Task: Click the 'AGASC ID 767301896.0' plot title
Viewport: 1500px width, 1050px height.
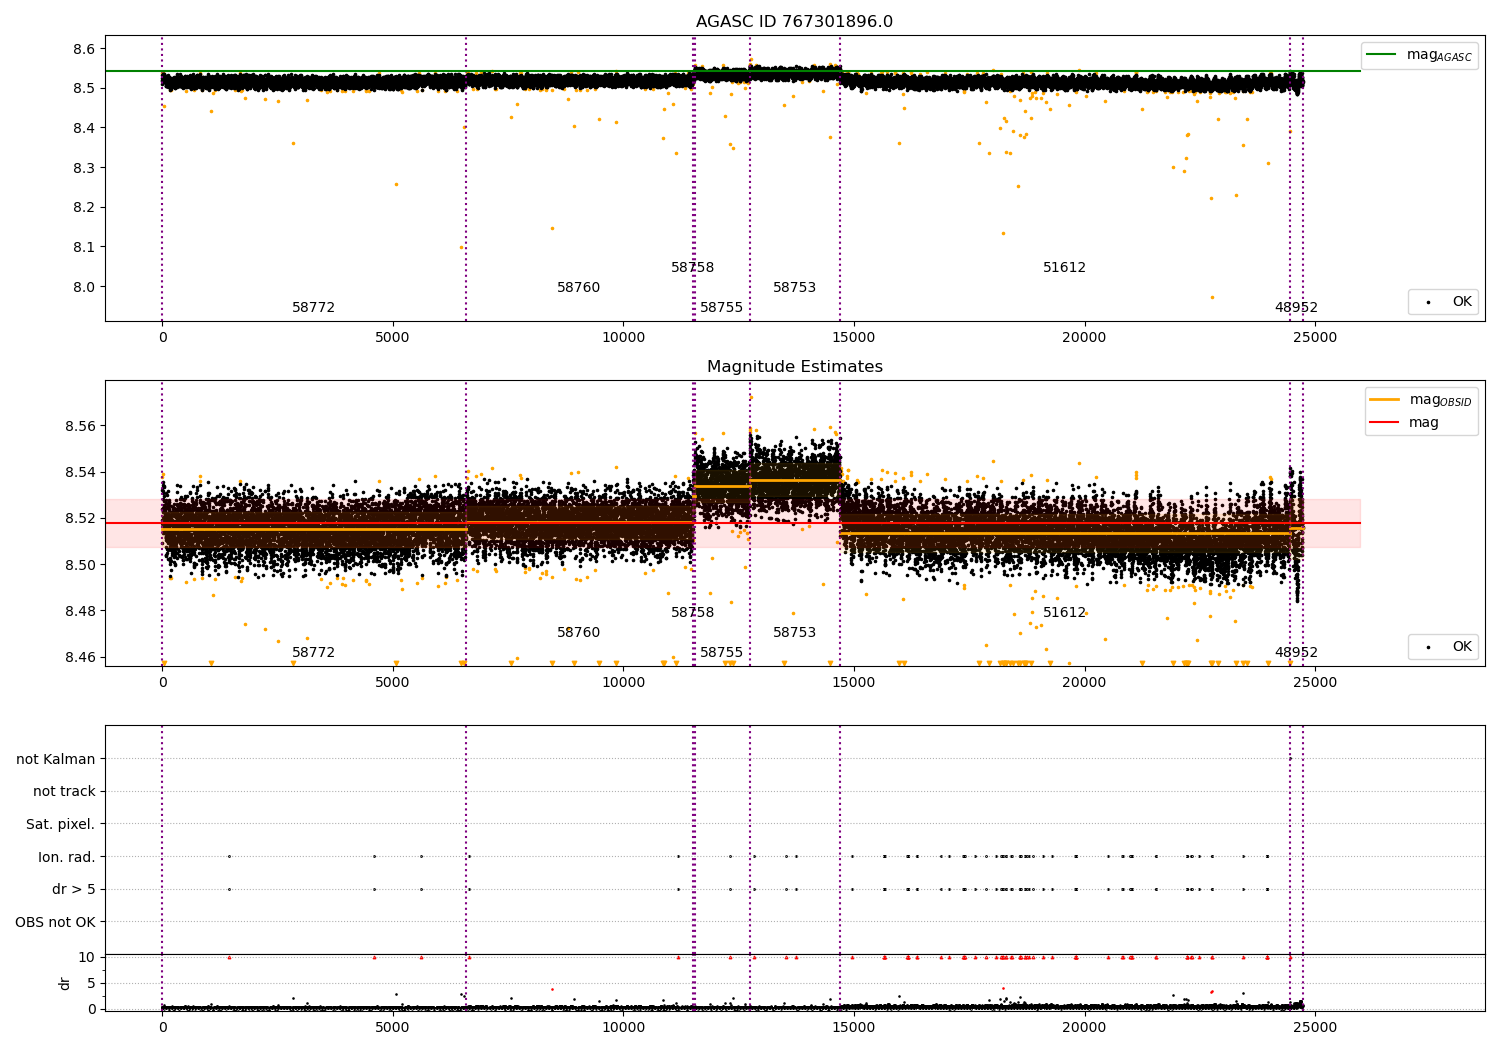Action: click(x=794, y=22)
